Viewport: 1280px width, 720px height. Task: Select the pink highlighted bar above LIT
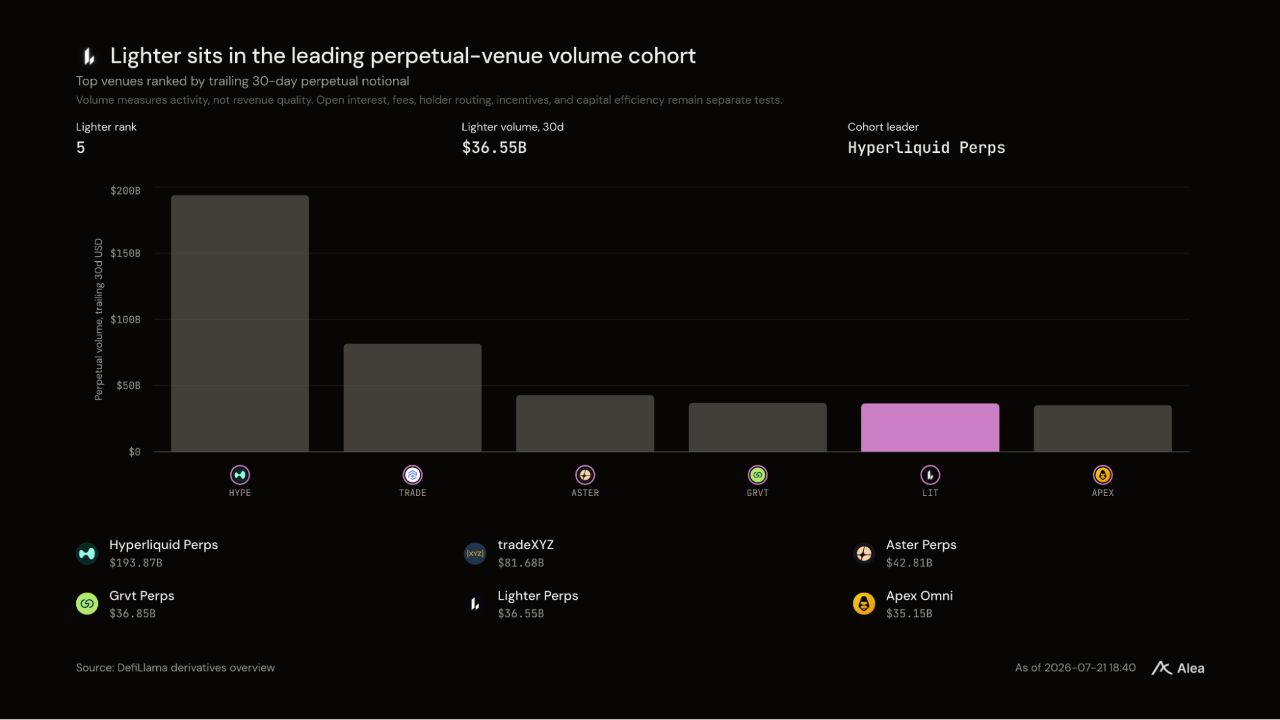tap(930, 428)
